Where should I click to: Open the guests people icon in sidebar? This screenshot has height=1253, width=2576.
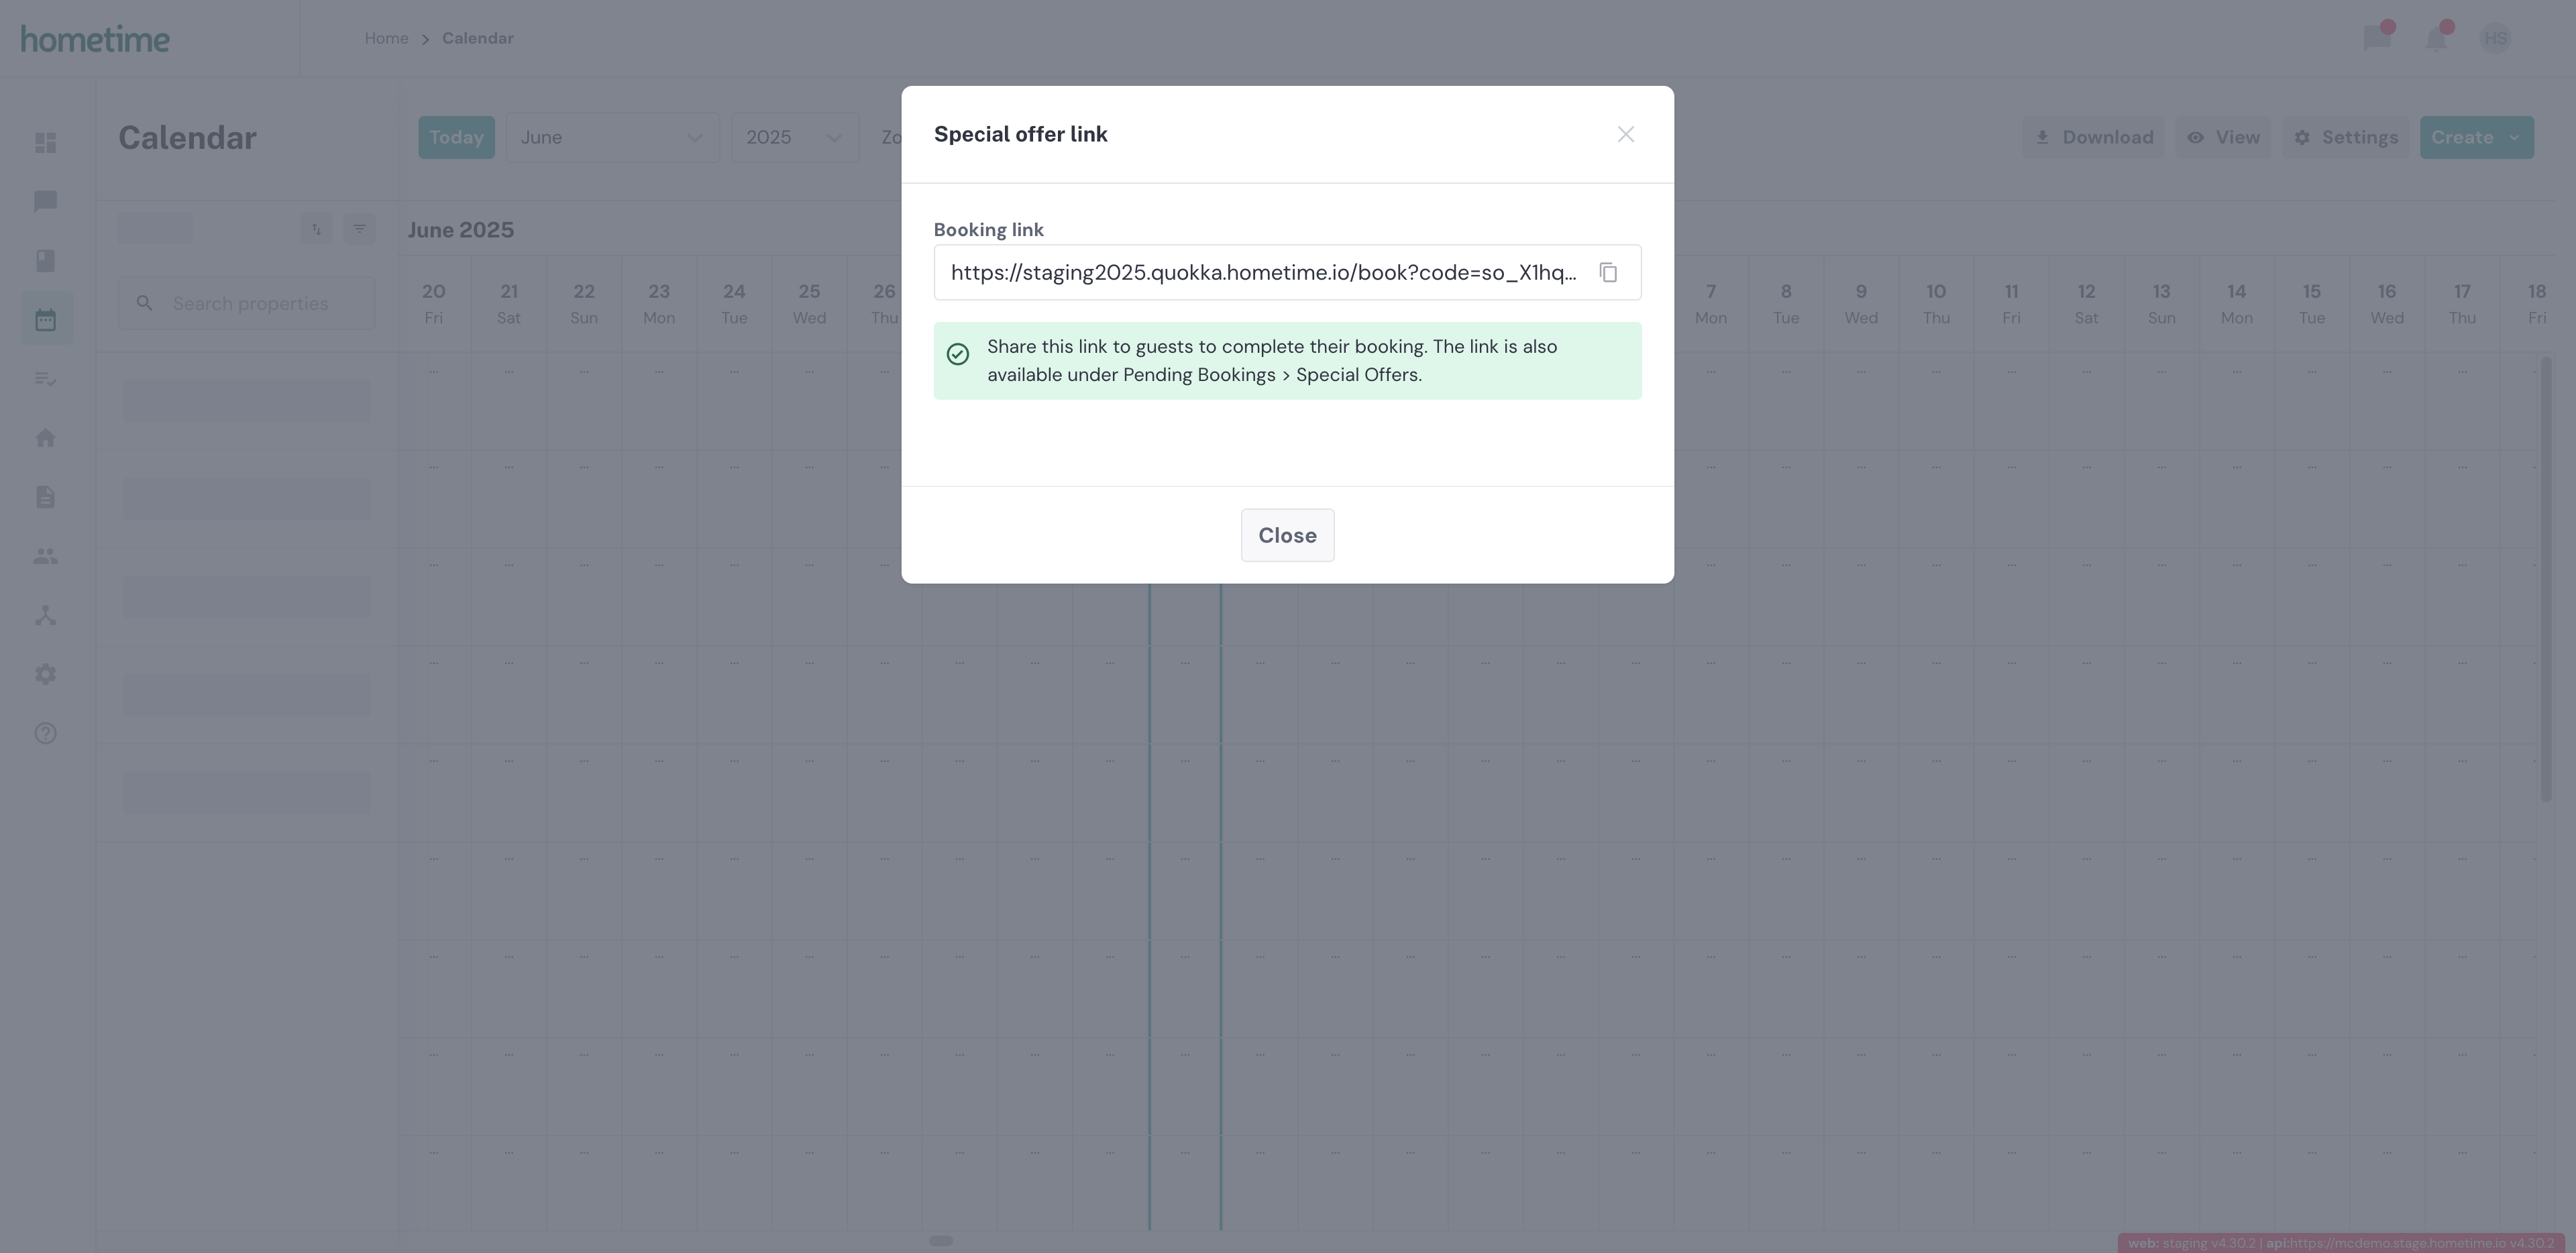click(x=46, y=556)
